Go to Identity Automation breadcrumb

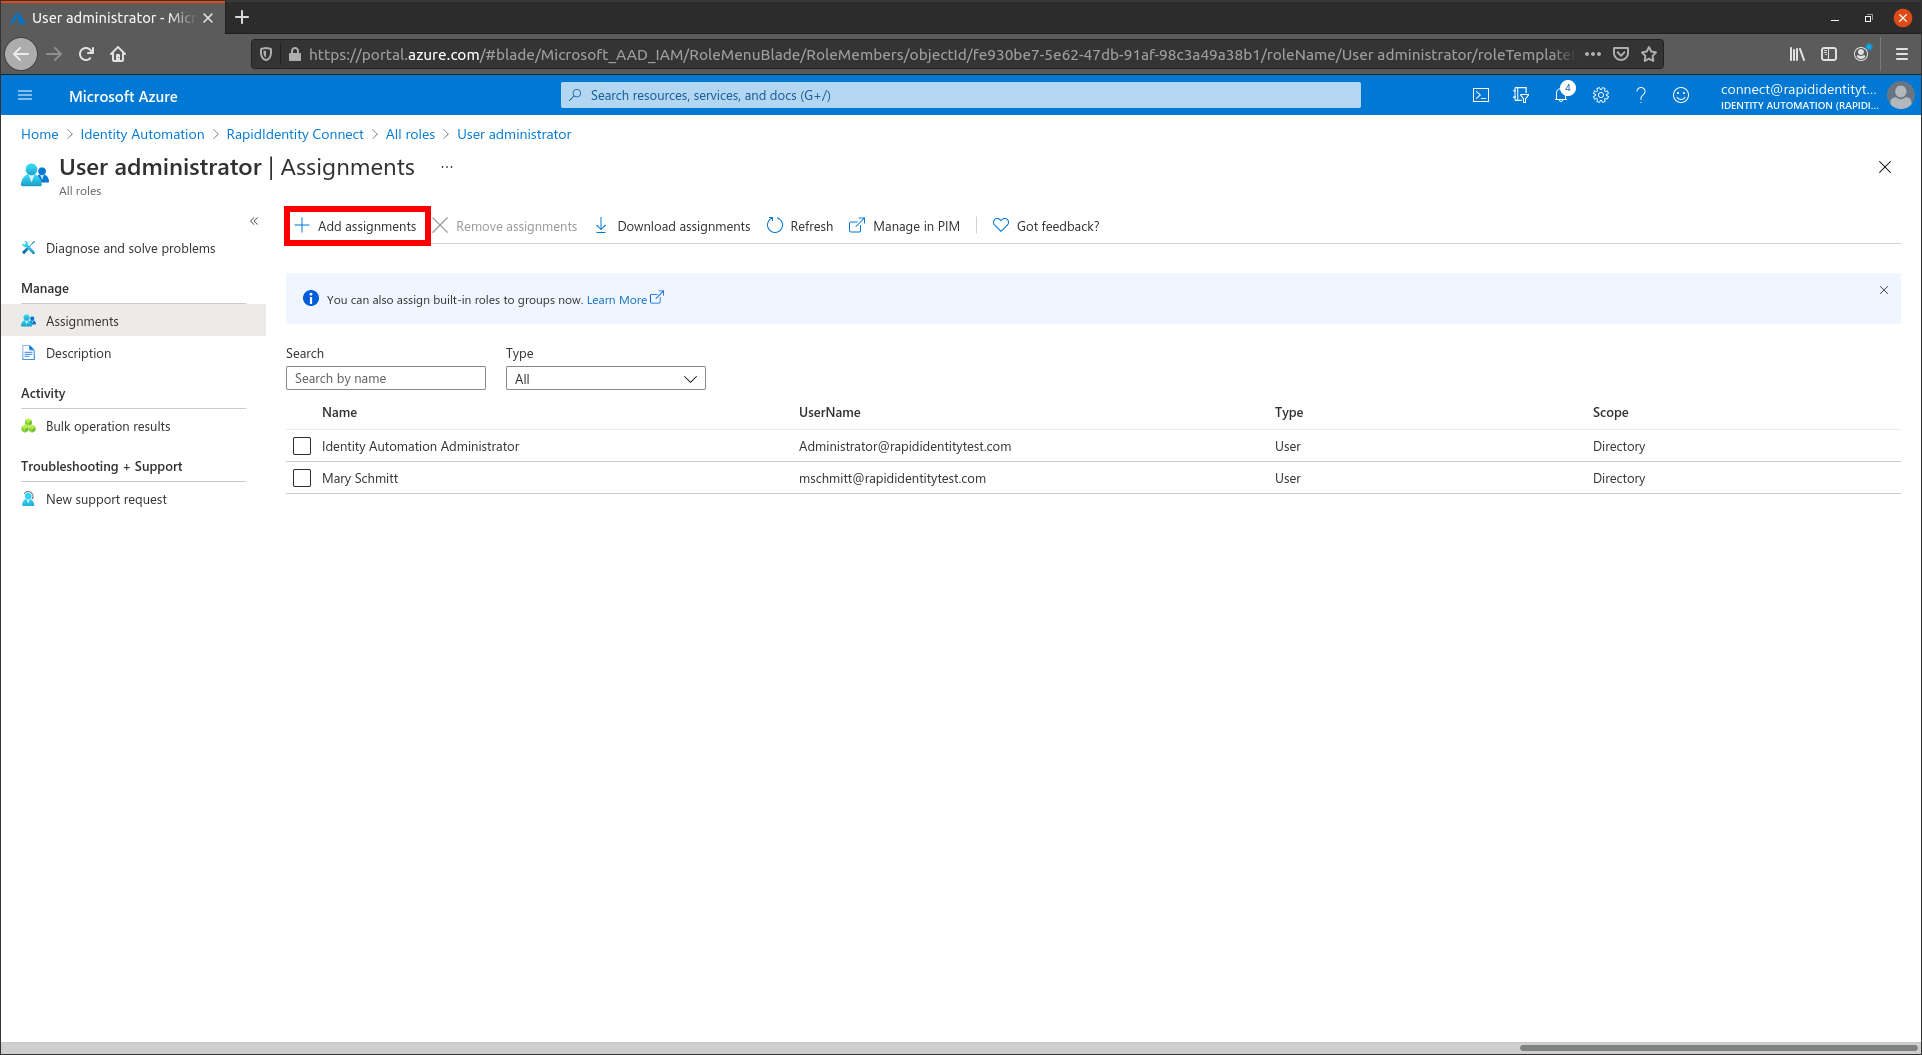[x=142, y=134]
